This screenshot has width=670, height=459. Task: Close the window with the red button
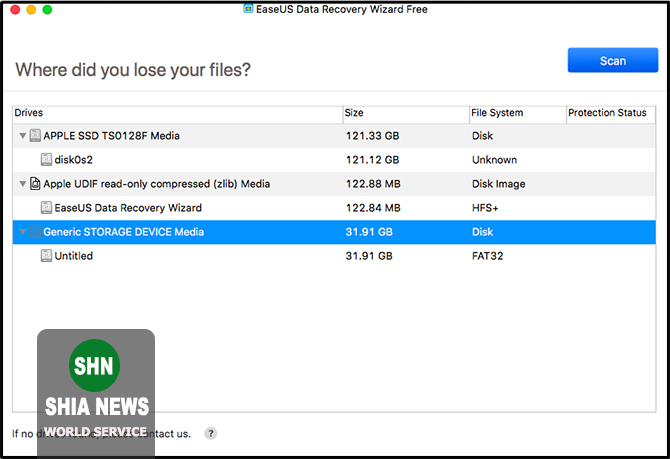click(15, 9)
